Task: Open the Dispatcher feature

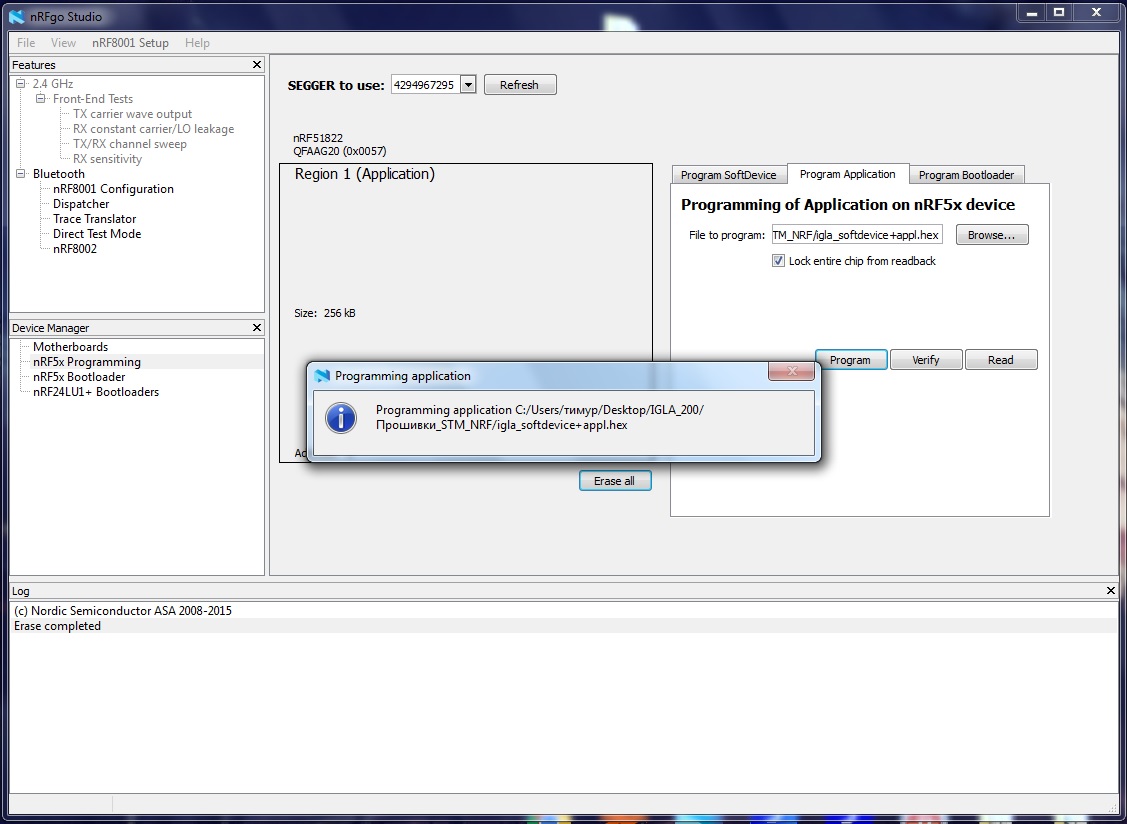Action: click(80, 204)
